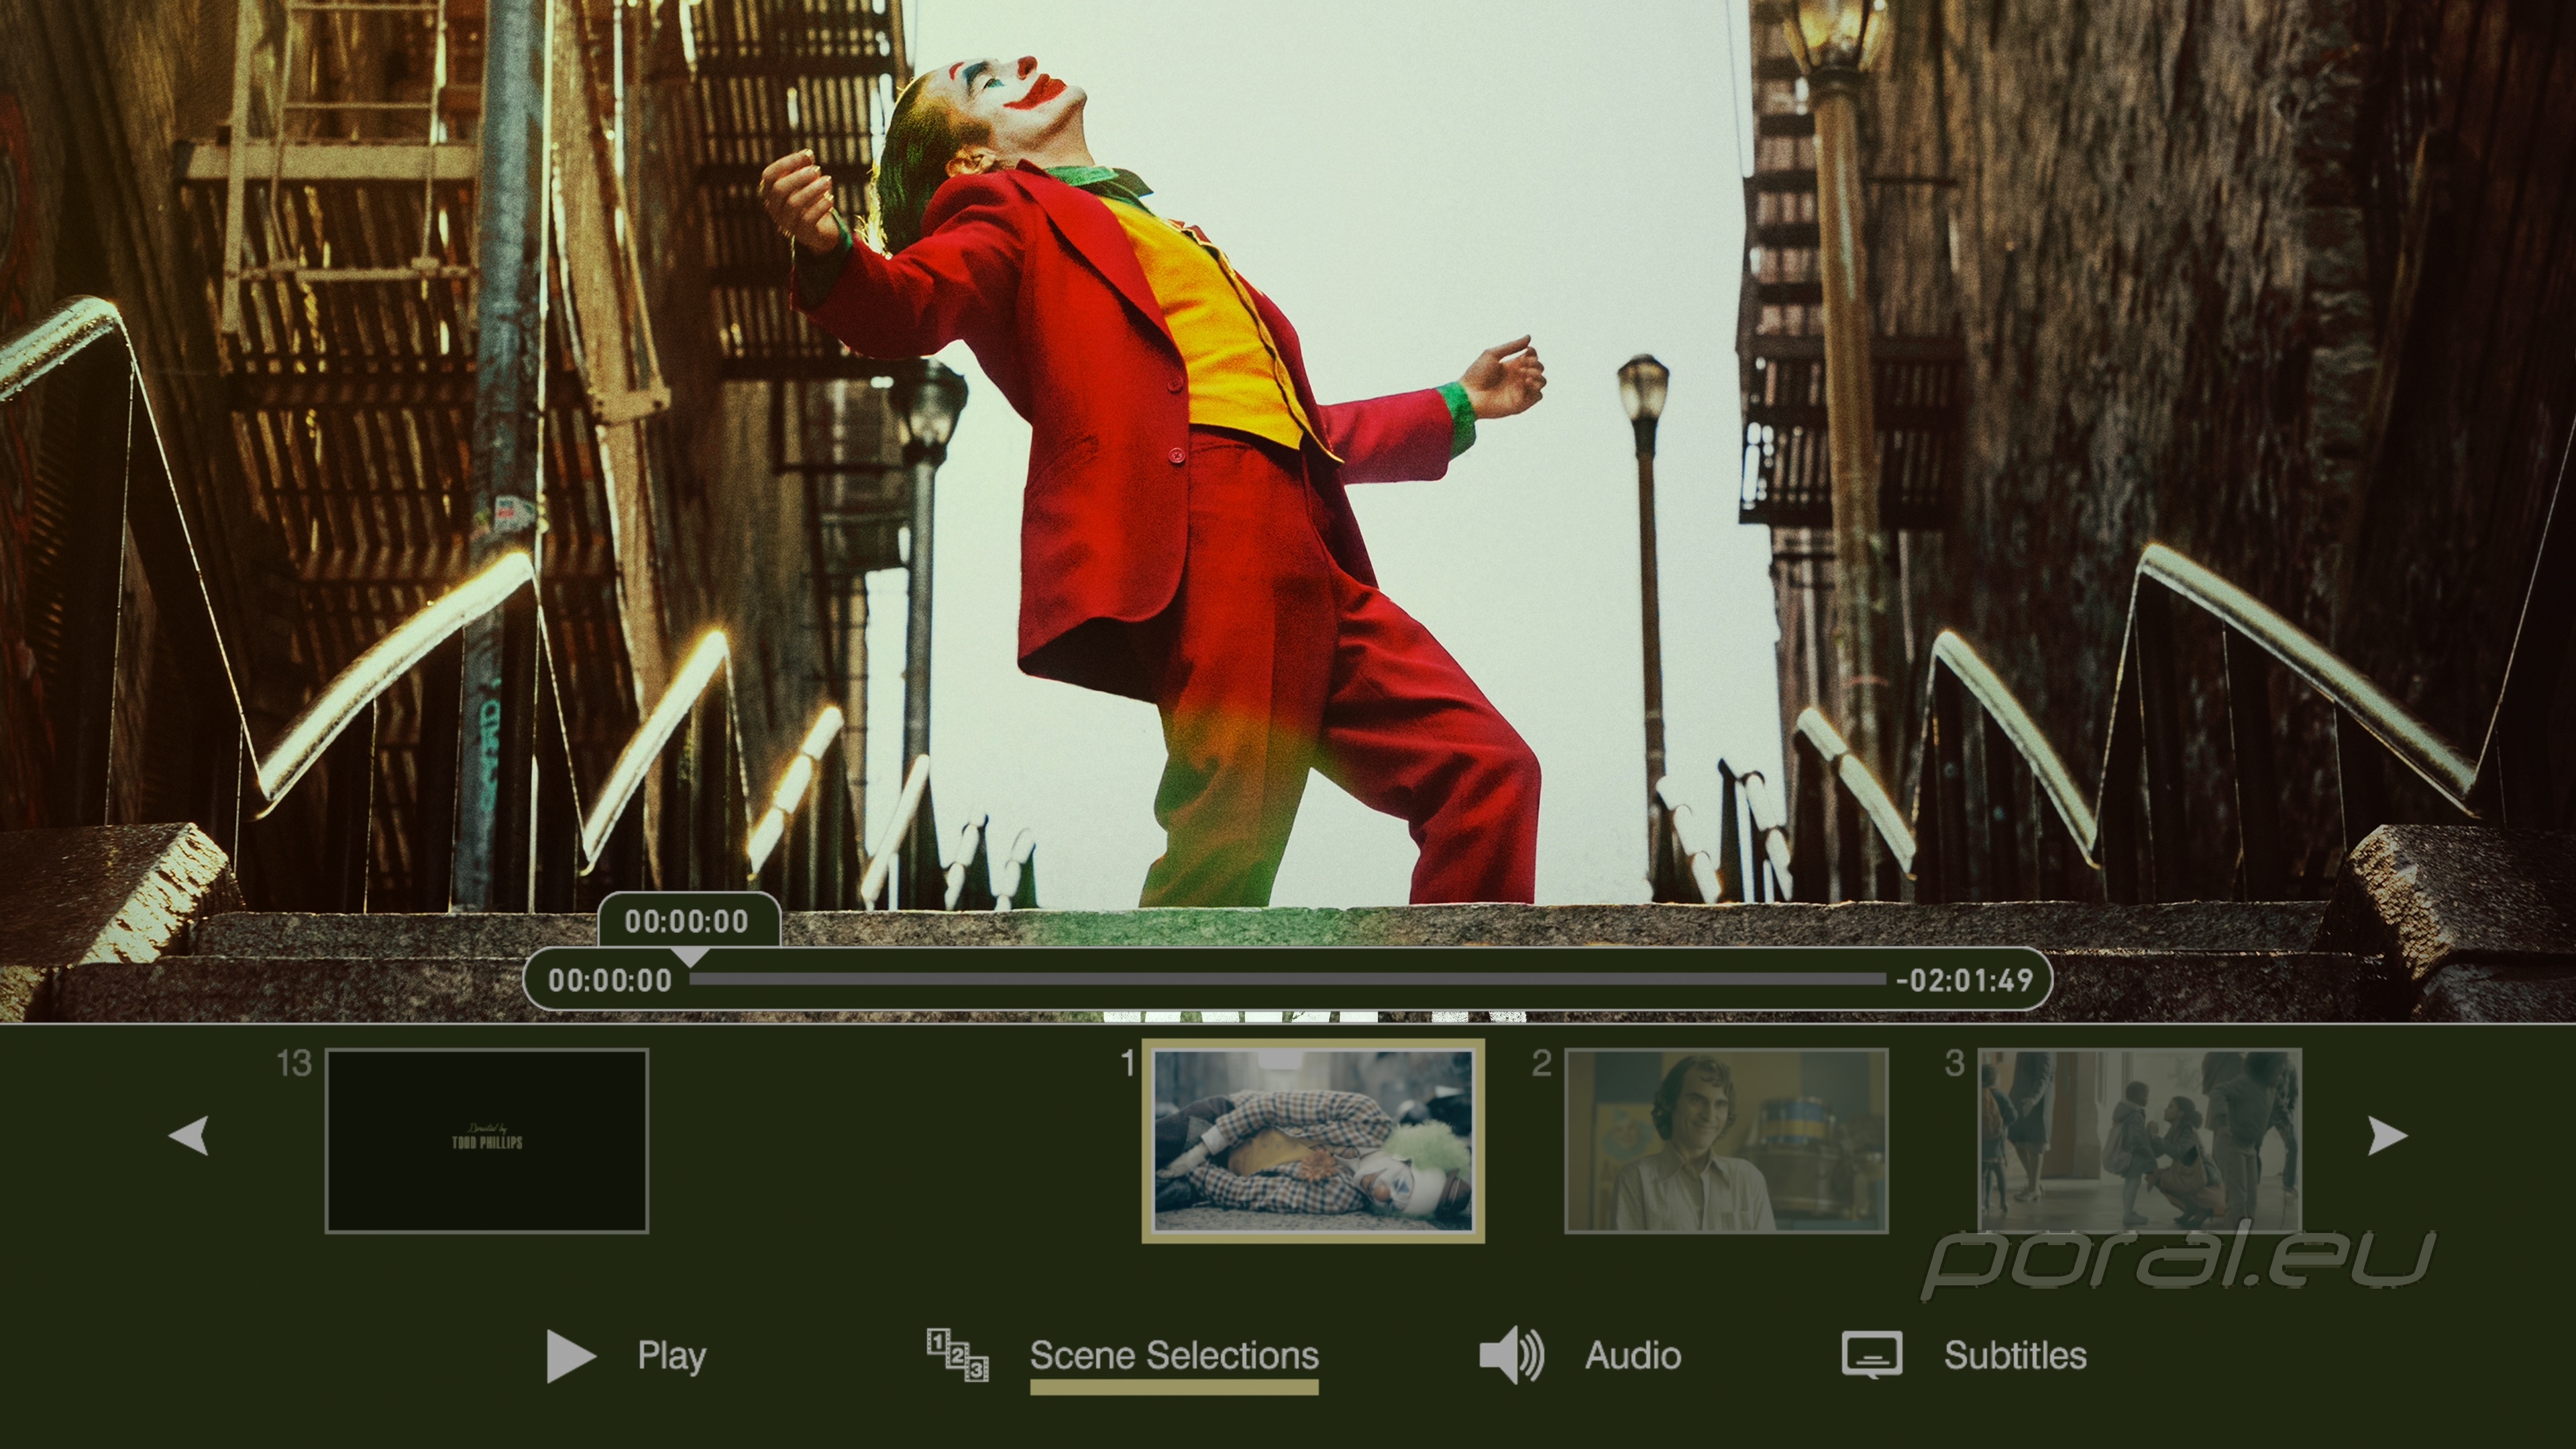This screenshot has width=2576, height=1449.
Task: Go to next scenes with right arrow
Action: [x=2388, y=1136]
